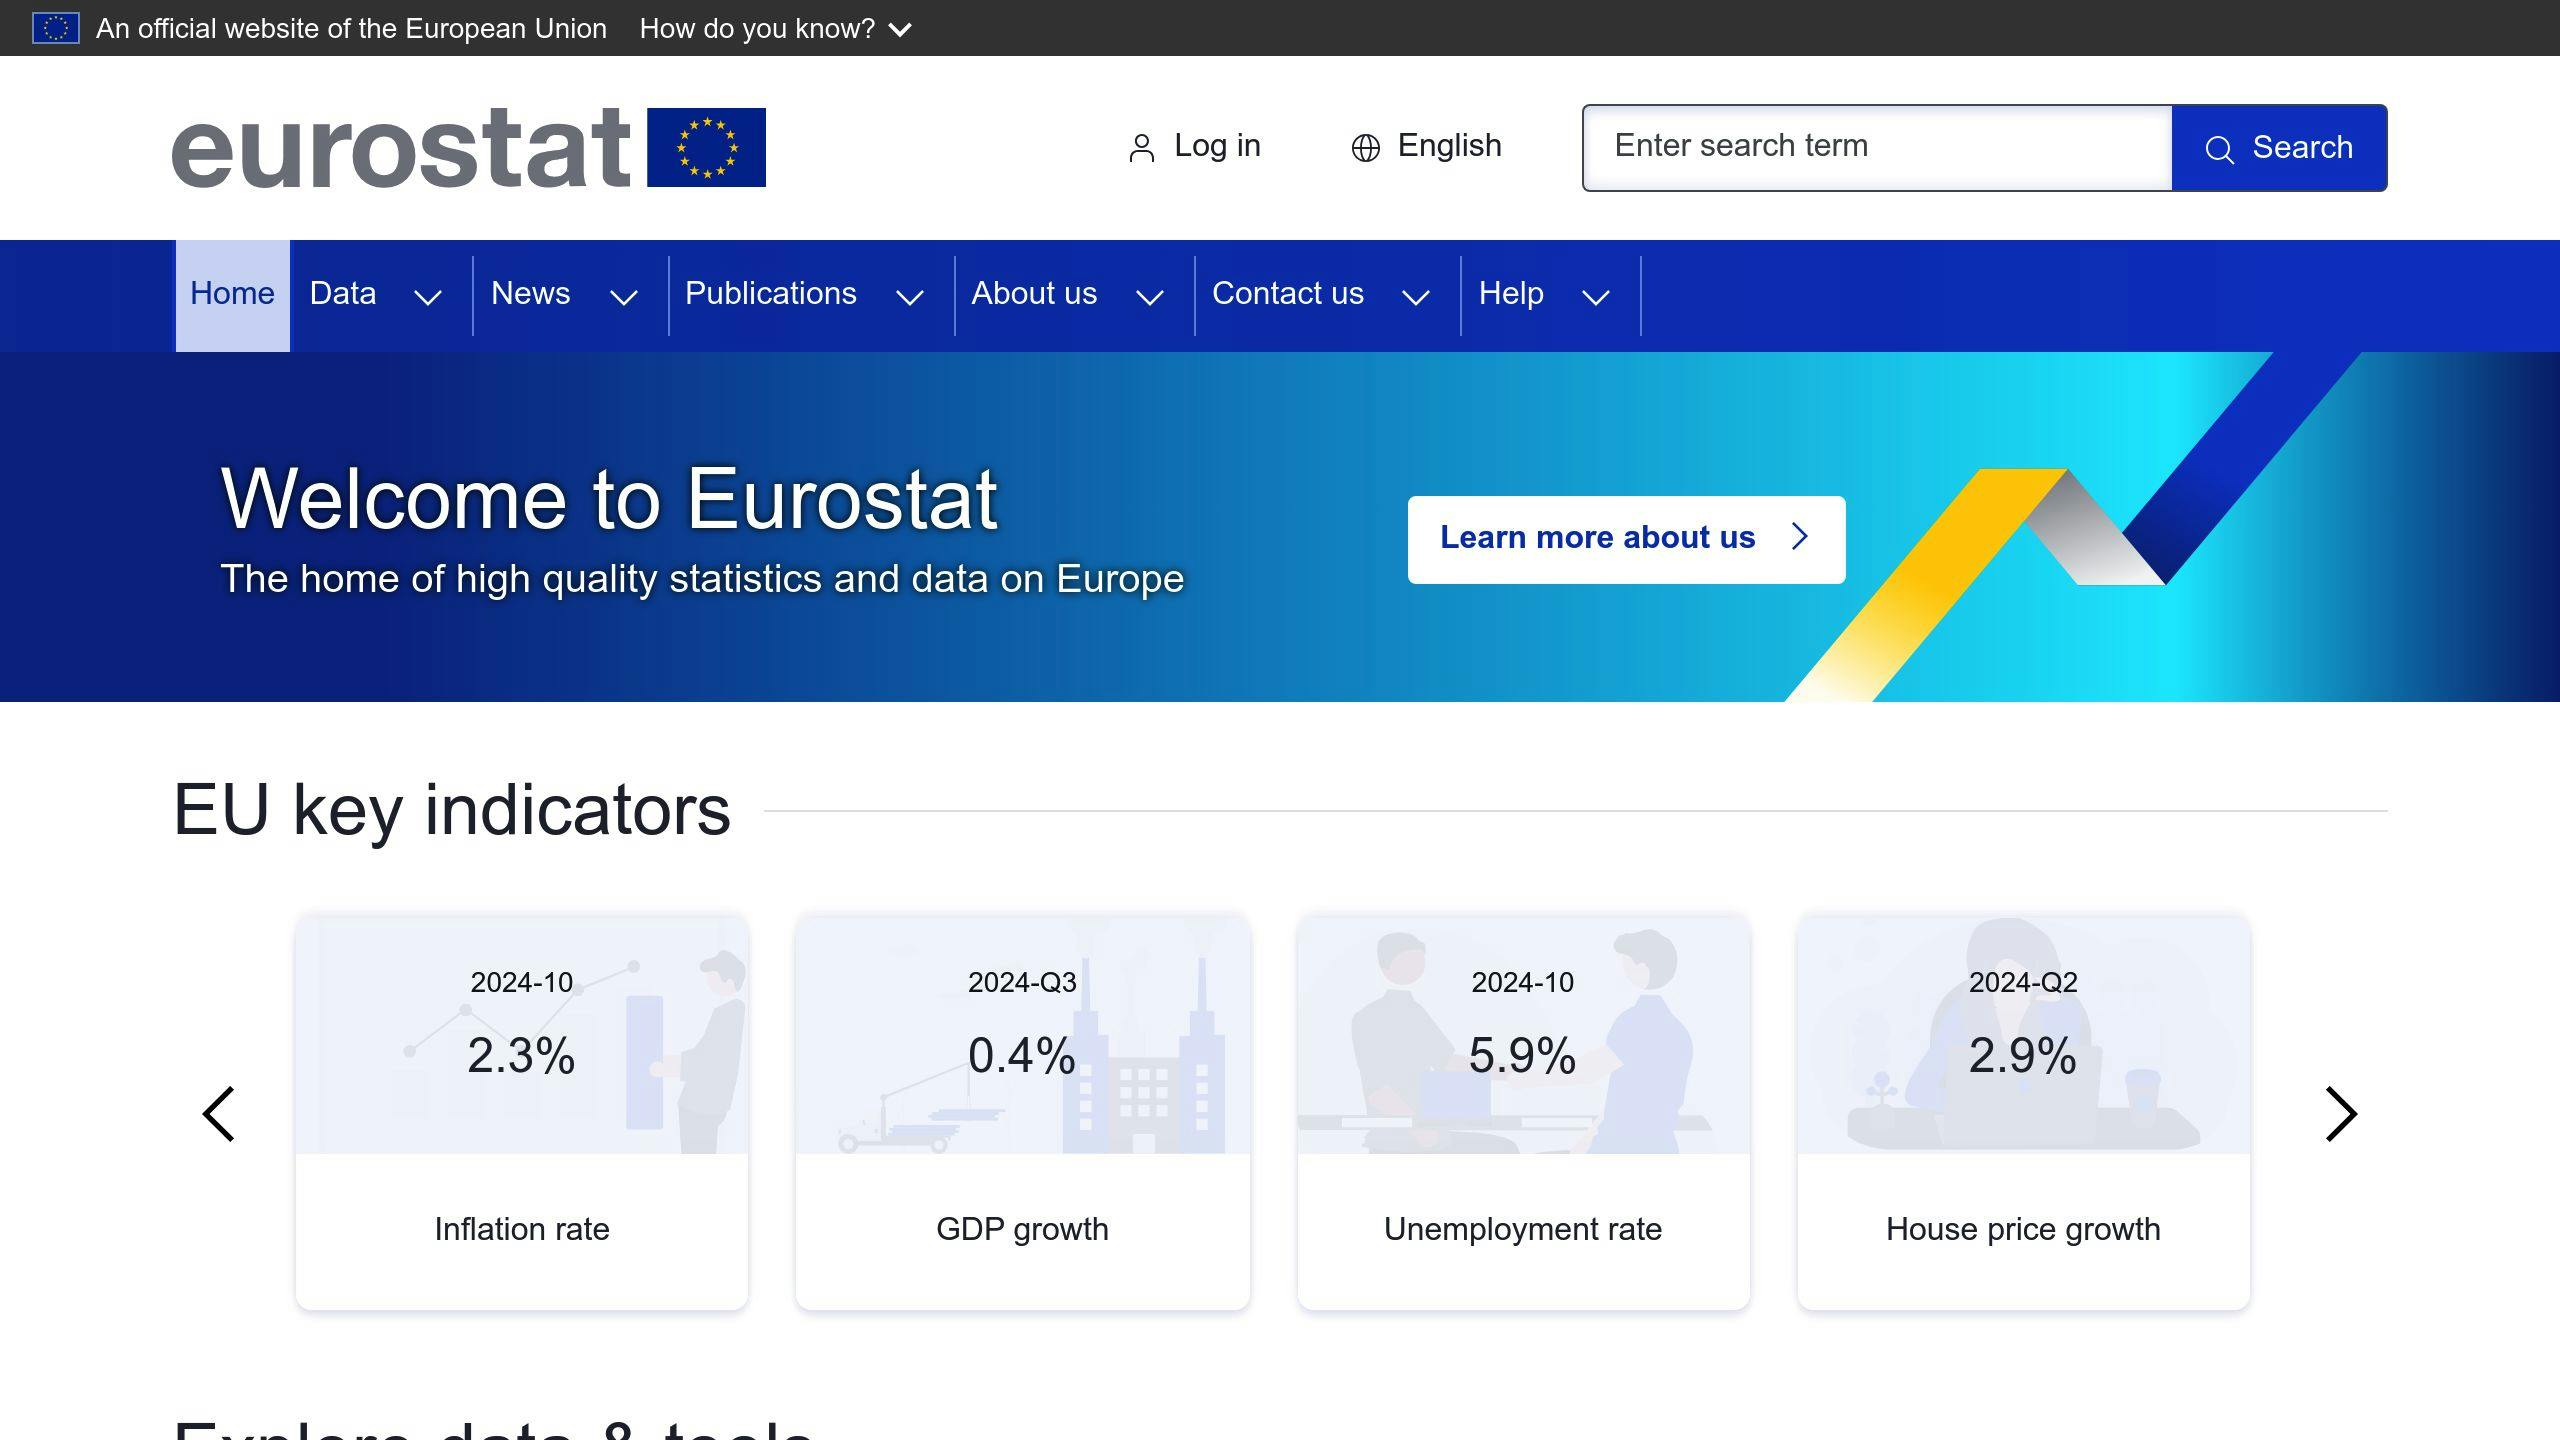Click the 0.4% GDP value
The width and height of the screenshot is (2560, 1440).
point(1022,1056)
